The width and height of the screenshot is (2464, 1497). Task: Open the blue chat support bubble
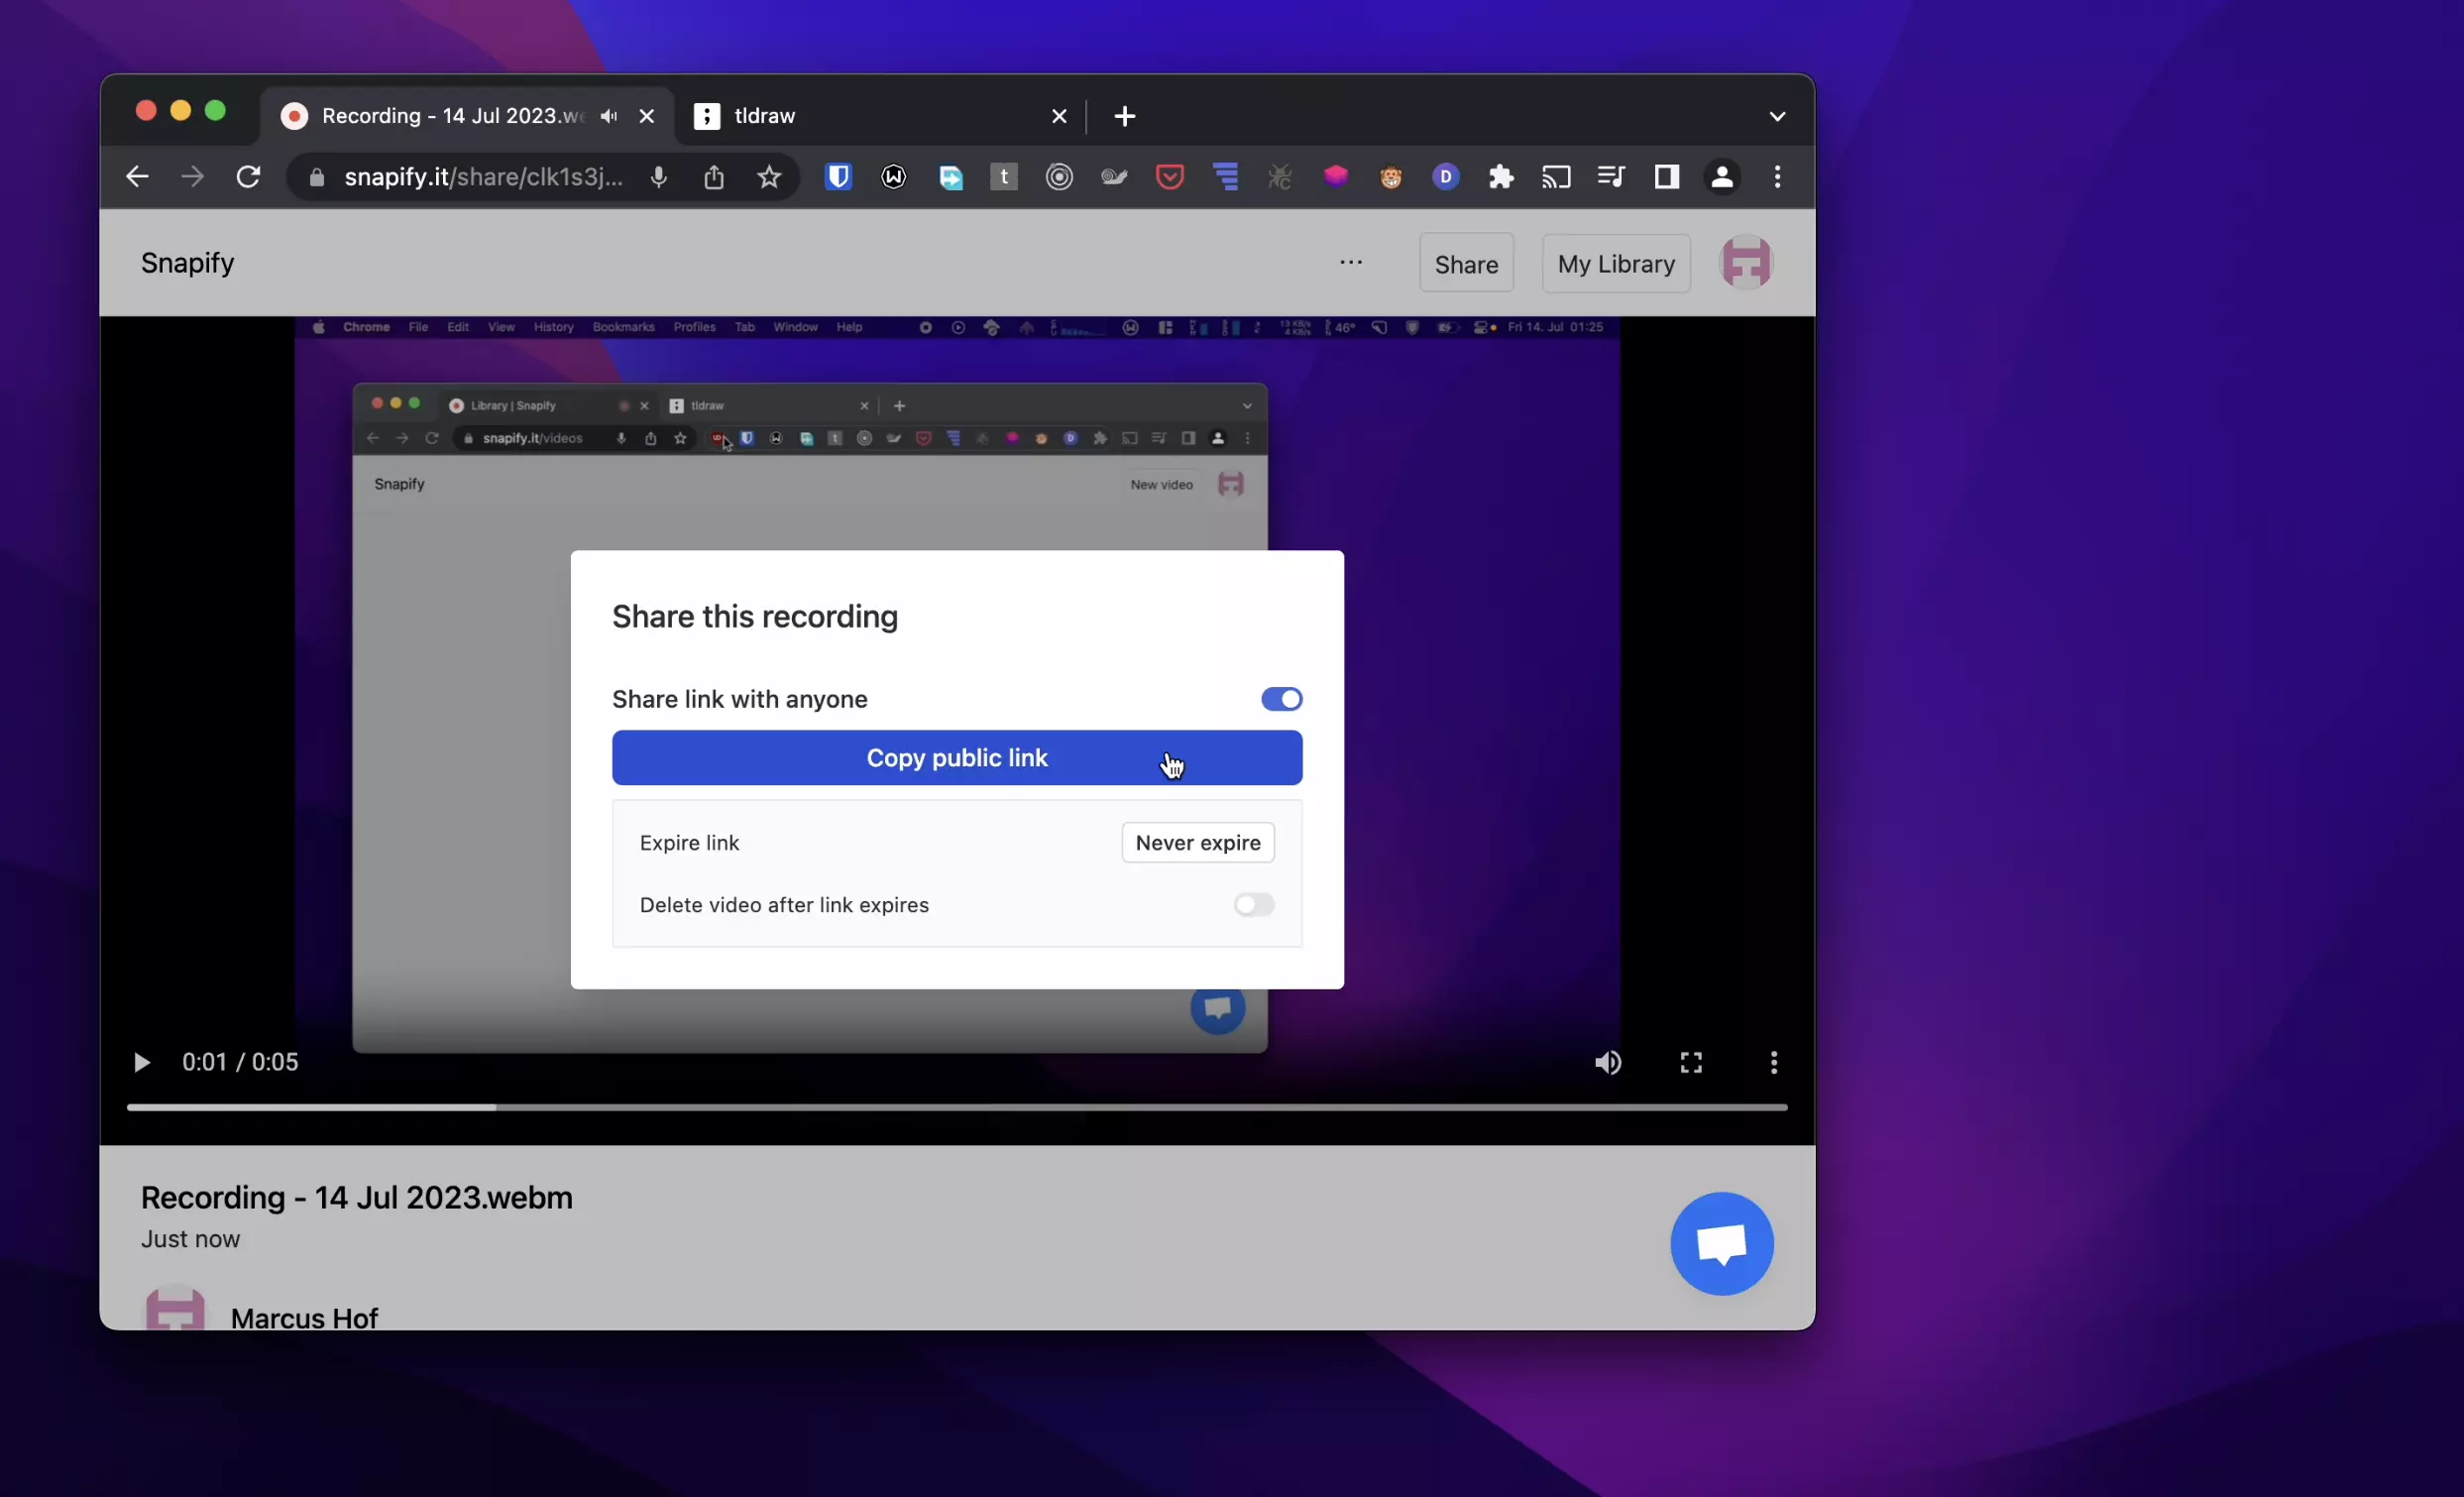(x=1722, y=1243)
